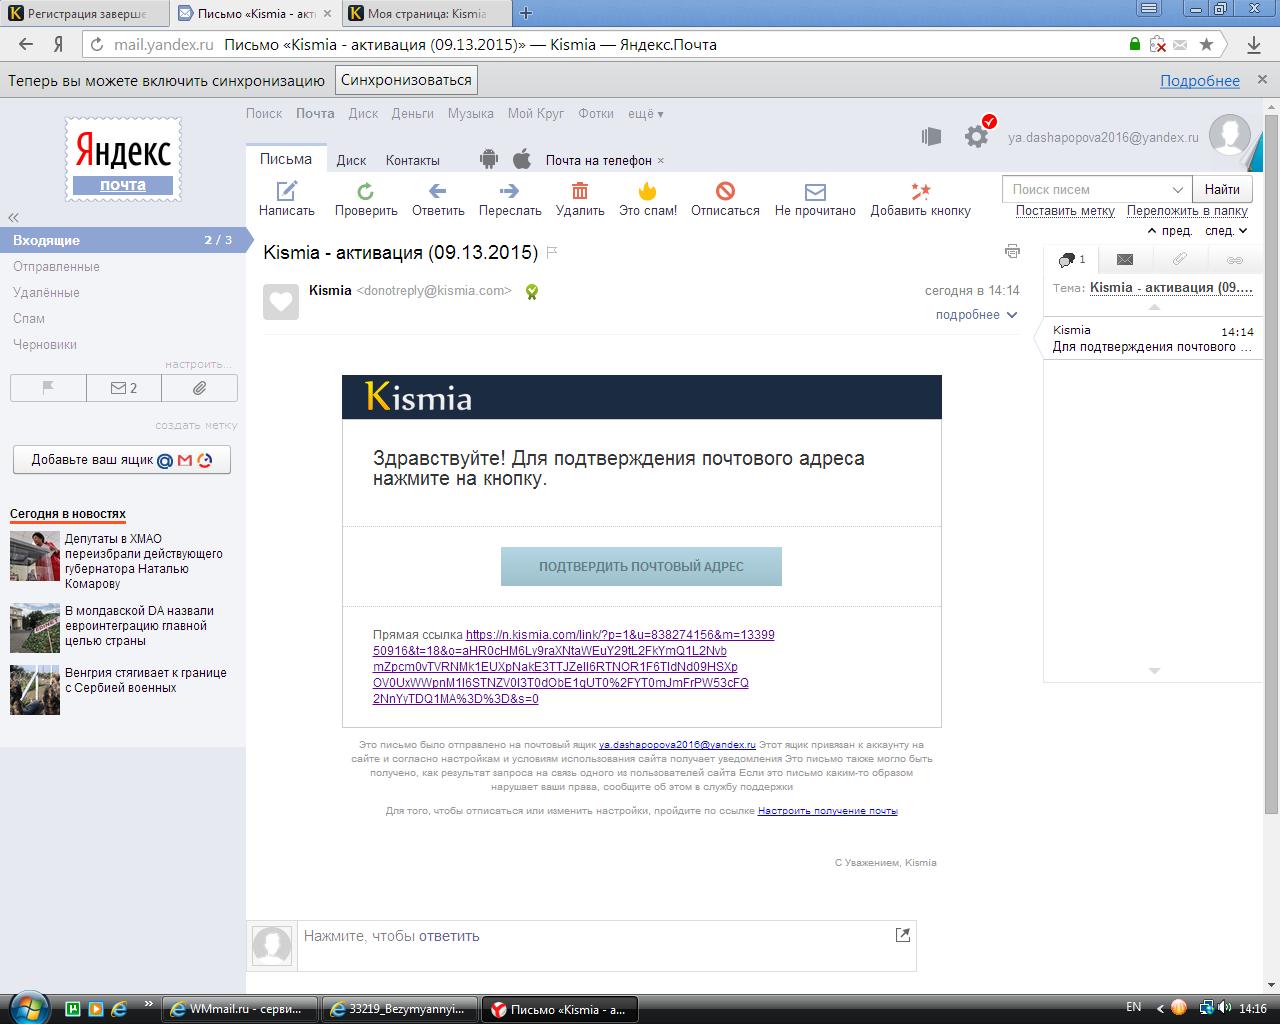Click the Ответить reply arrow
Screen dimensions: 1280x1024
pos(437,190)
